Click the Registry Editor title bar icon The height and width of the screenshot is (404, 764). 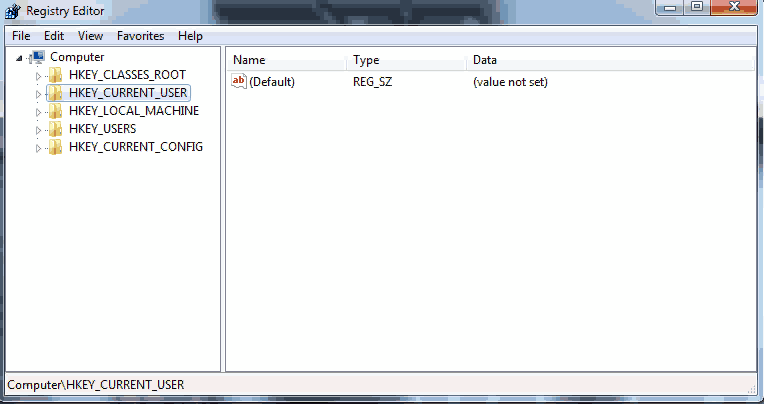pos(13,11)
